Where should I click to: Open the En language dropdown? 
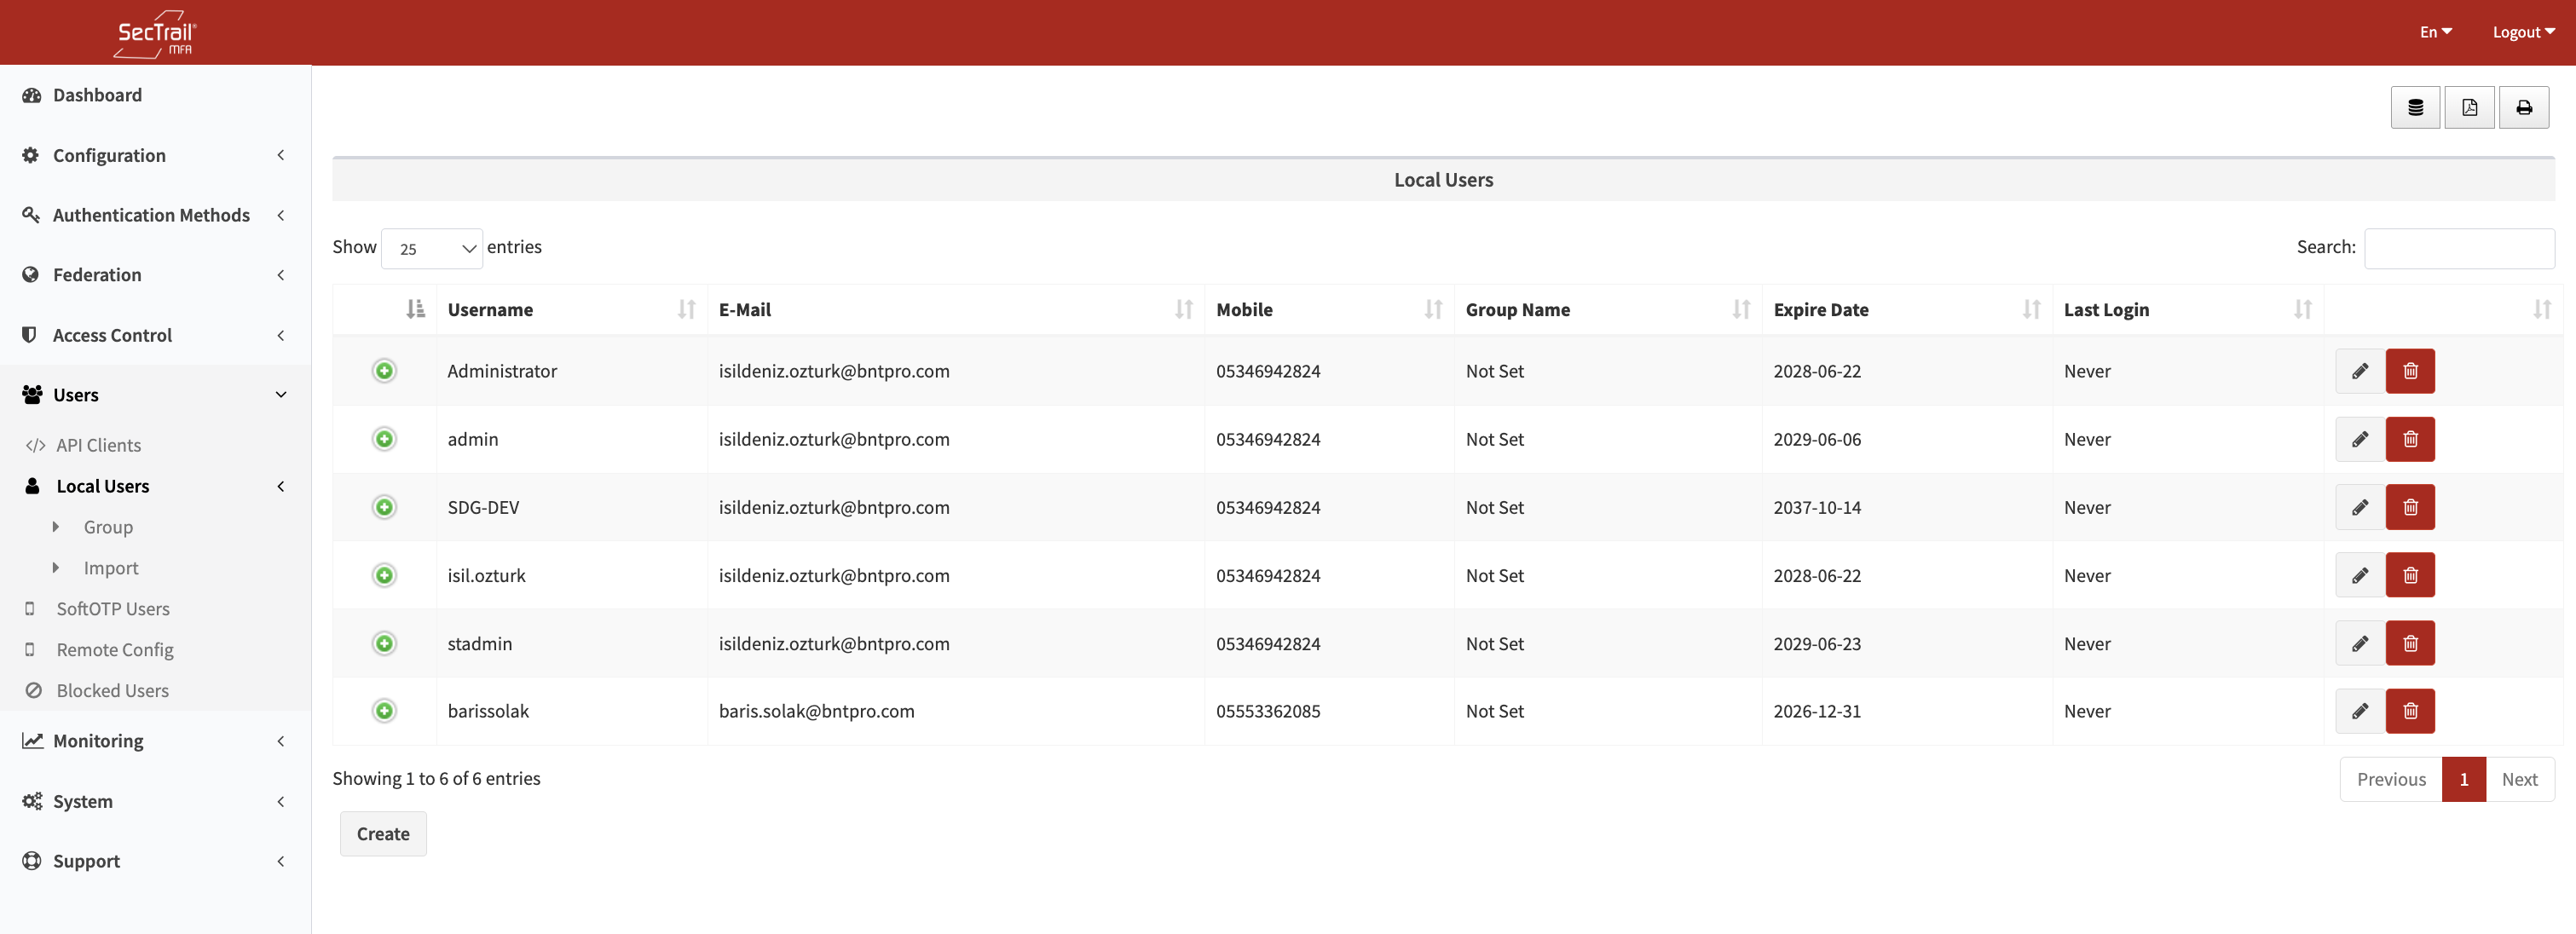pyautogui.click(x=2435, y=32)
